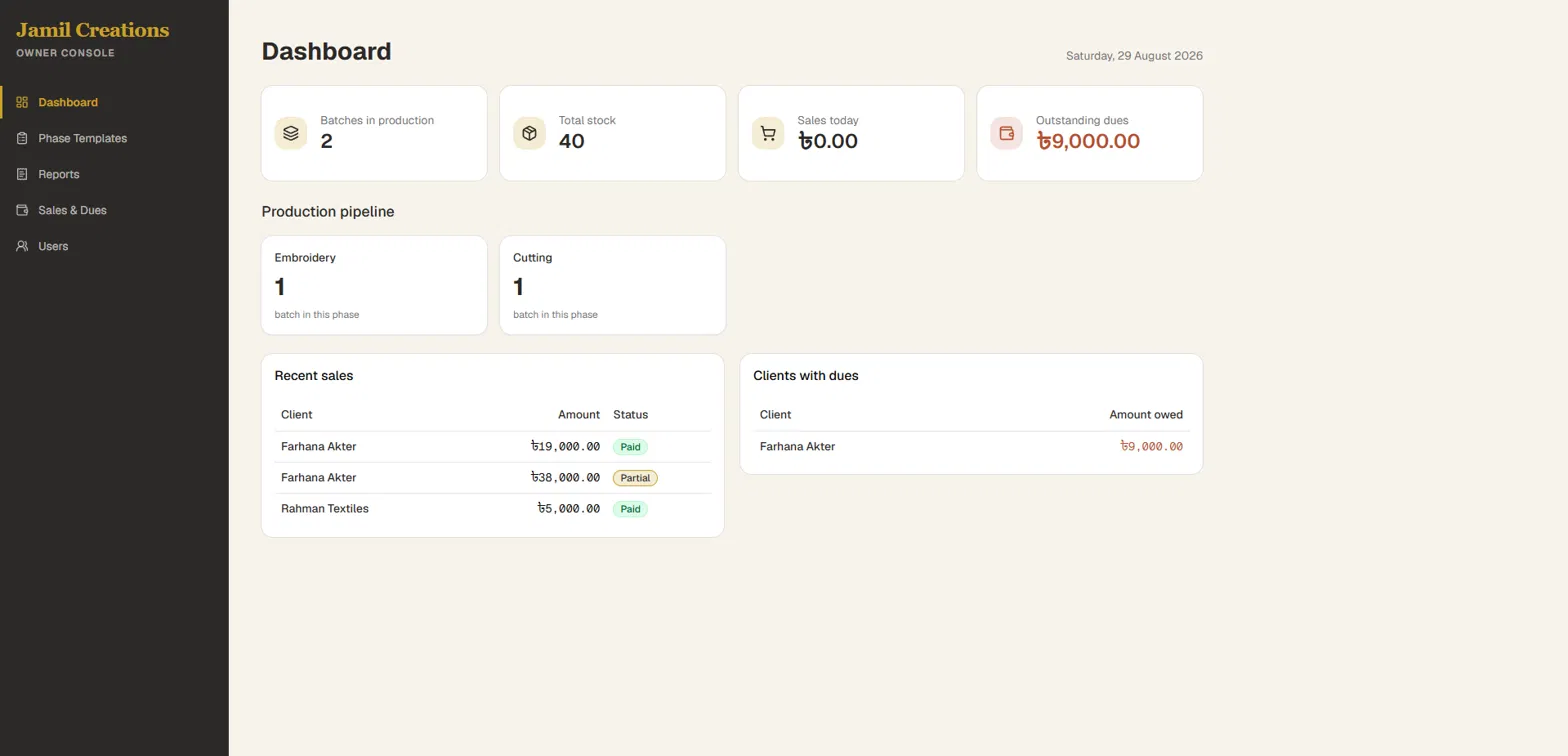The image size is (1568, 756).
Task: Click the Reports document icon
Action: click(22, 174)
